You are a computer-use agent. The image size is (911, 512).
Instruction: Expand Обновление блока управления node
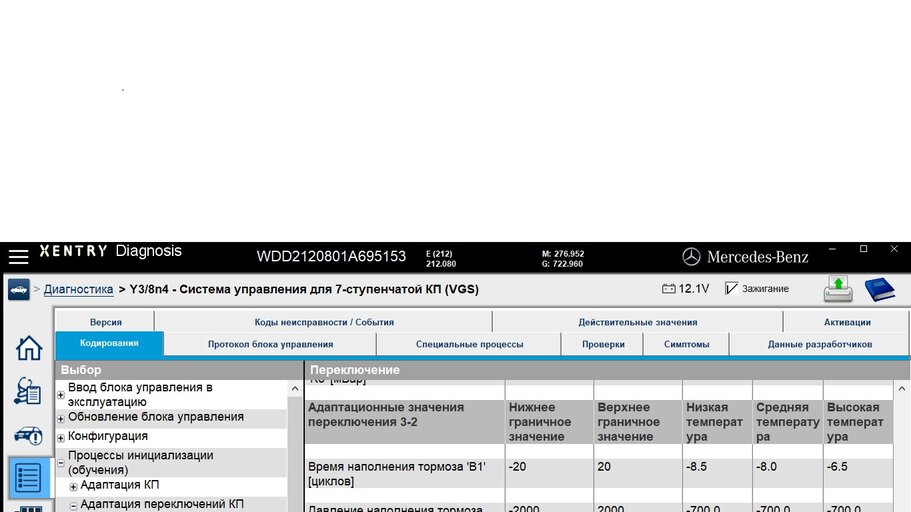click(60, 418)
